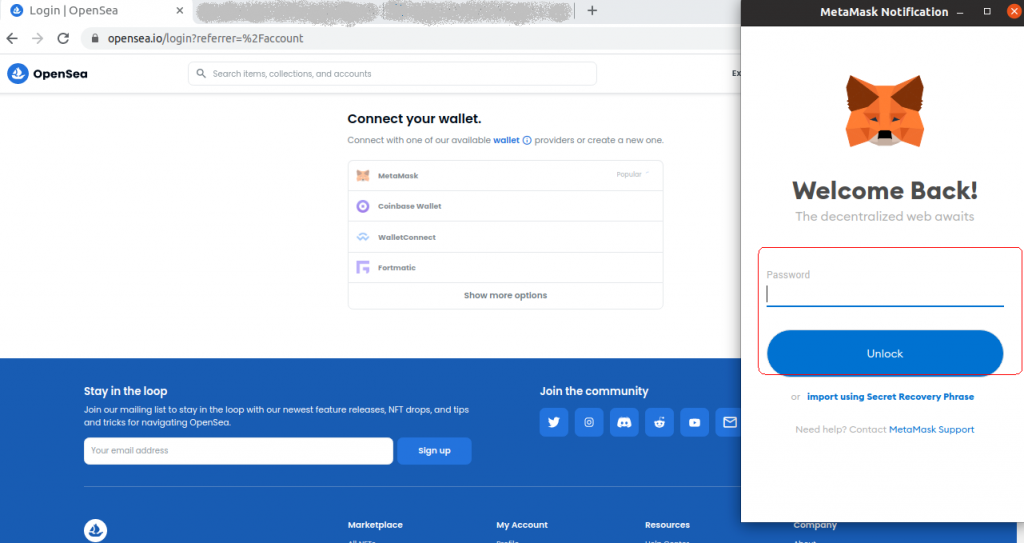Screen dimensions: 1024x543
Task: Click the browser back arrow
Action: (12, 39)
